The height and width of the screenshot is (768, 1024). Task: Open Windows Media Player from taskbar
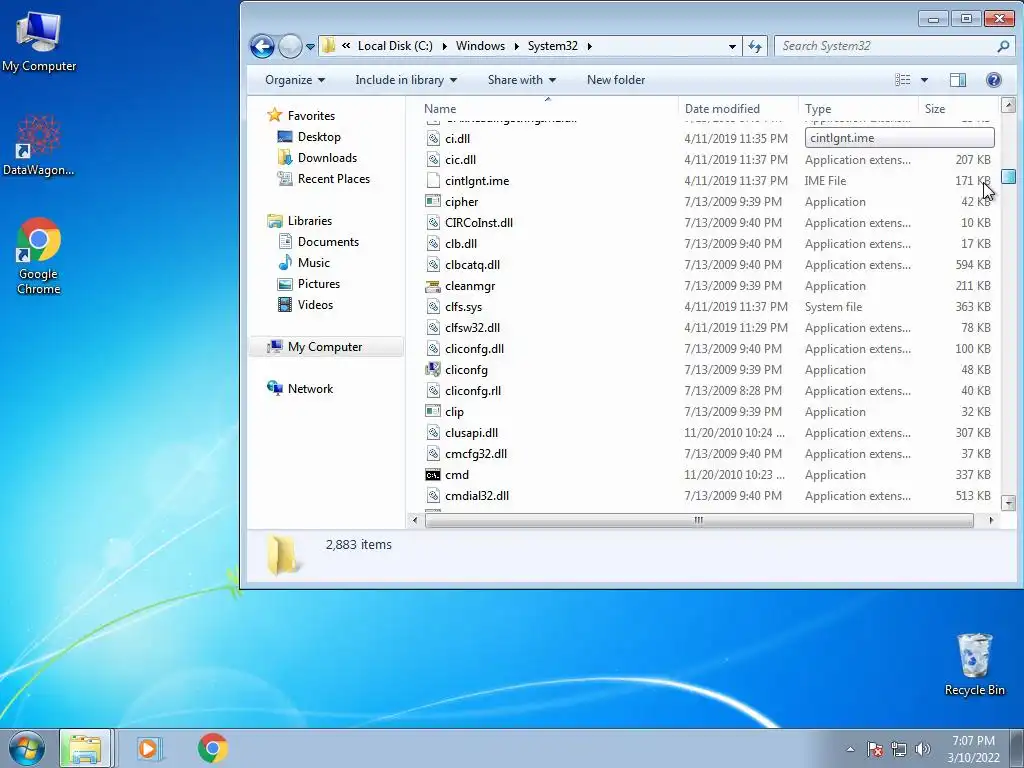[148, 748]
